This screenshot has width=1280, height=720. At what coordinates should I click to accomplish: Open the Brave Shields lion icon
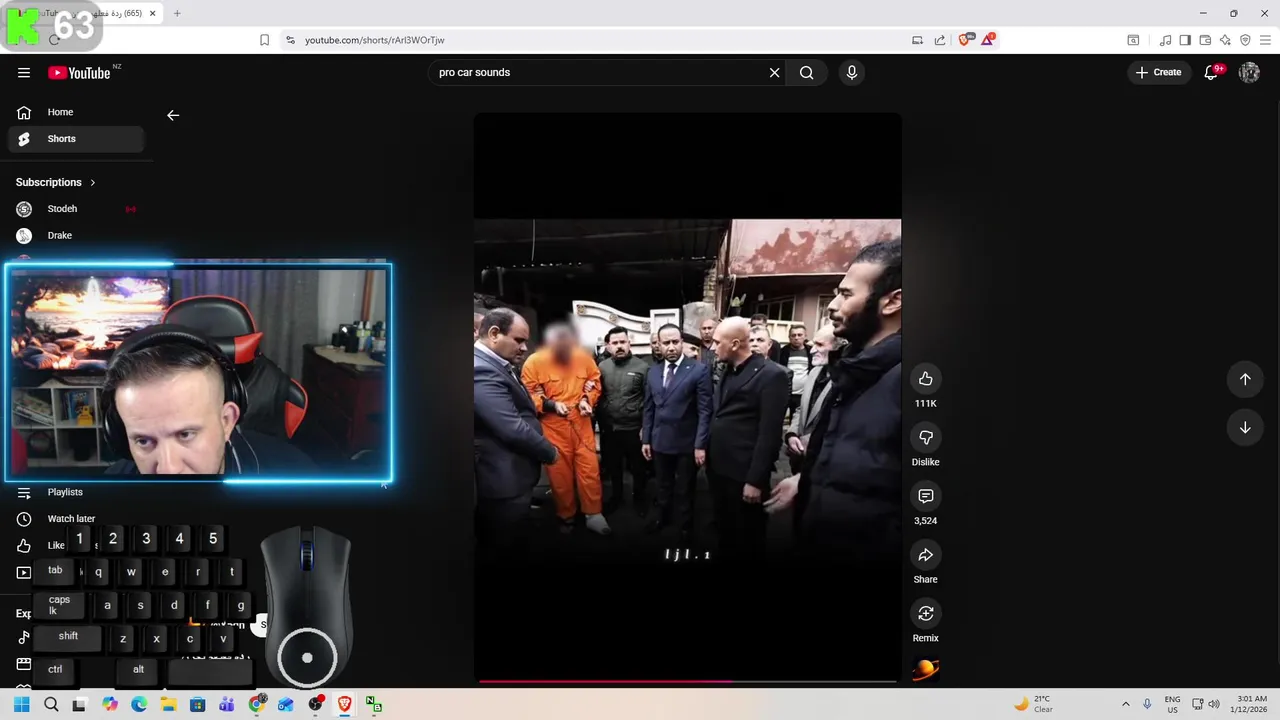pos(964,40)
